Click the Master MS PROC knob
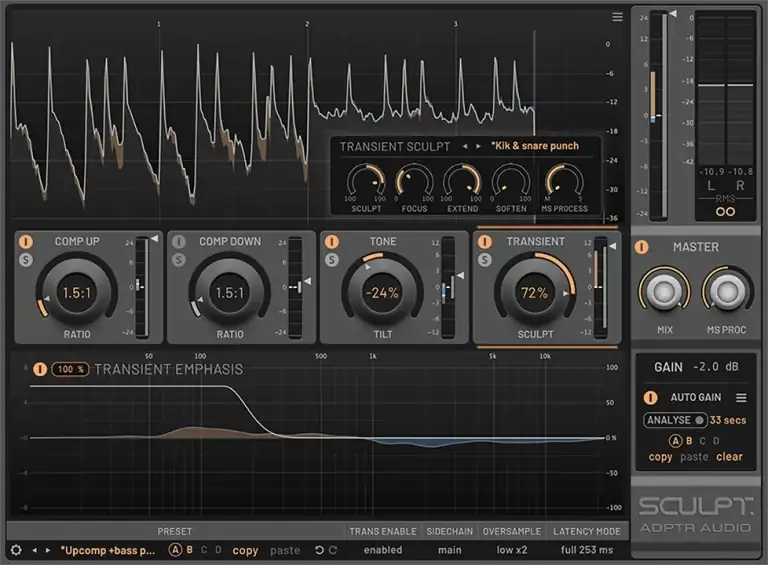 point(727,292)
